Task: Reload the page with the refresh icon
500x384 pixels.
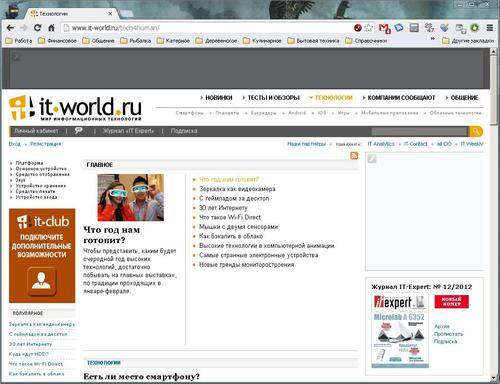Action: [x=37, y=28]
